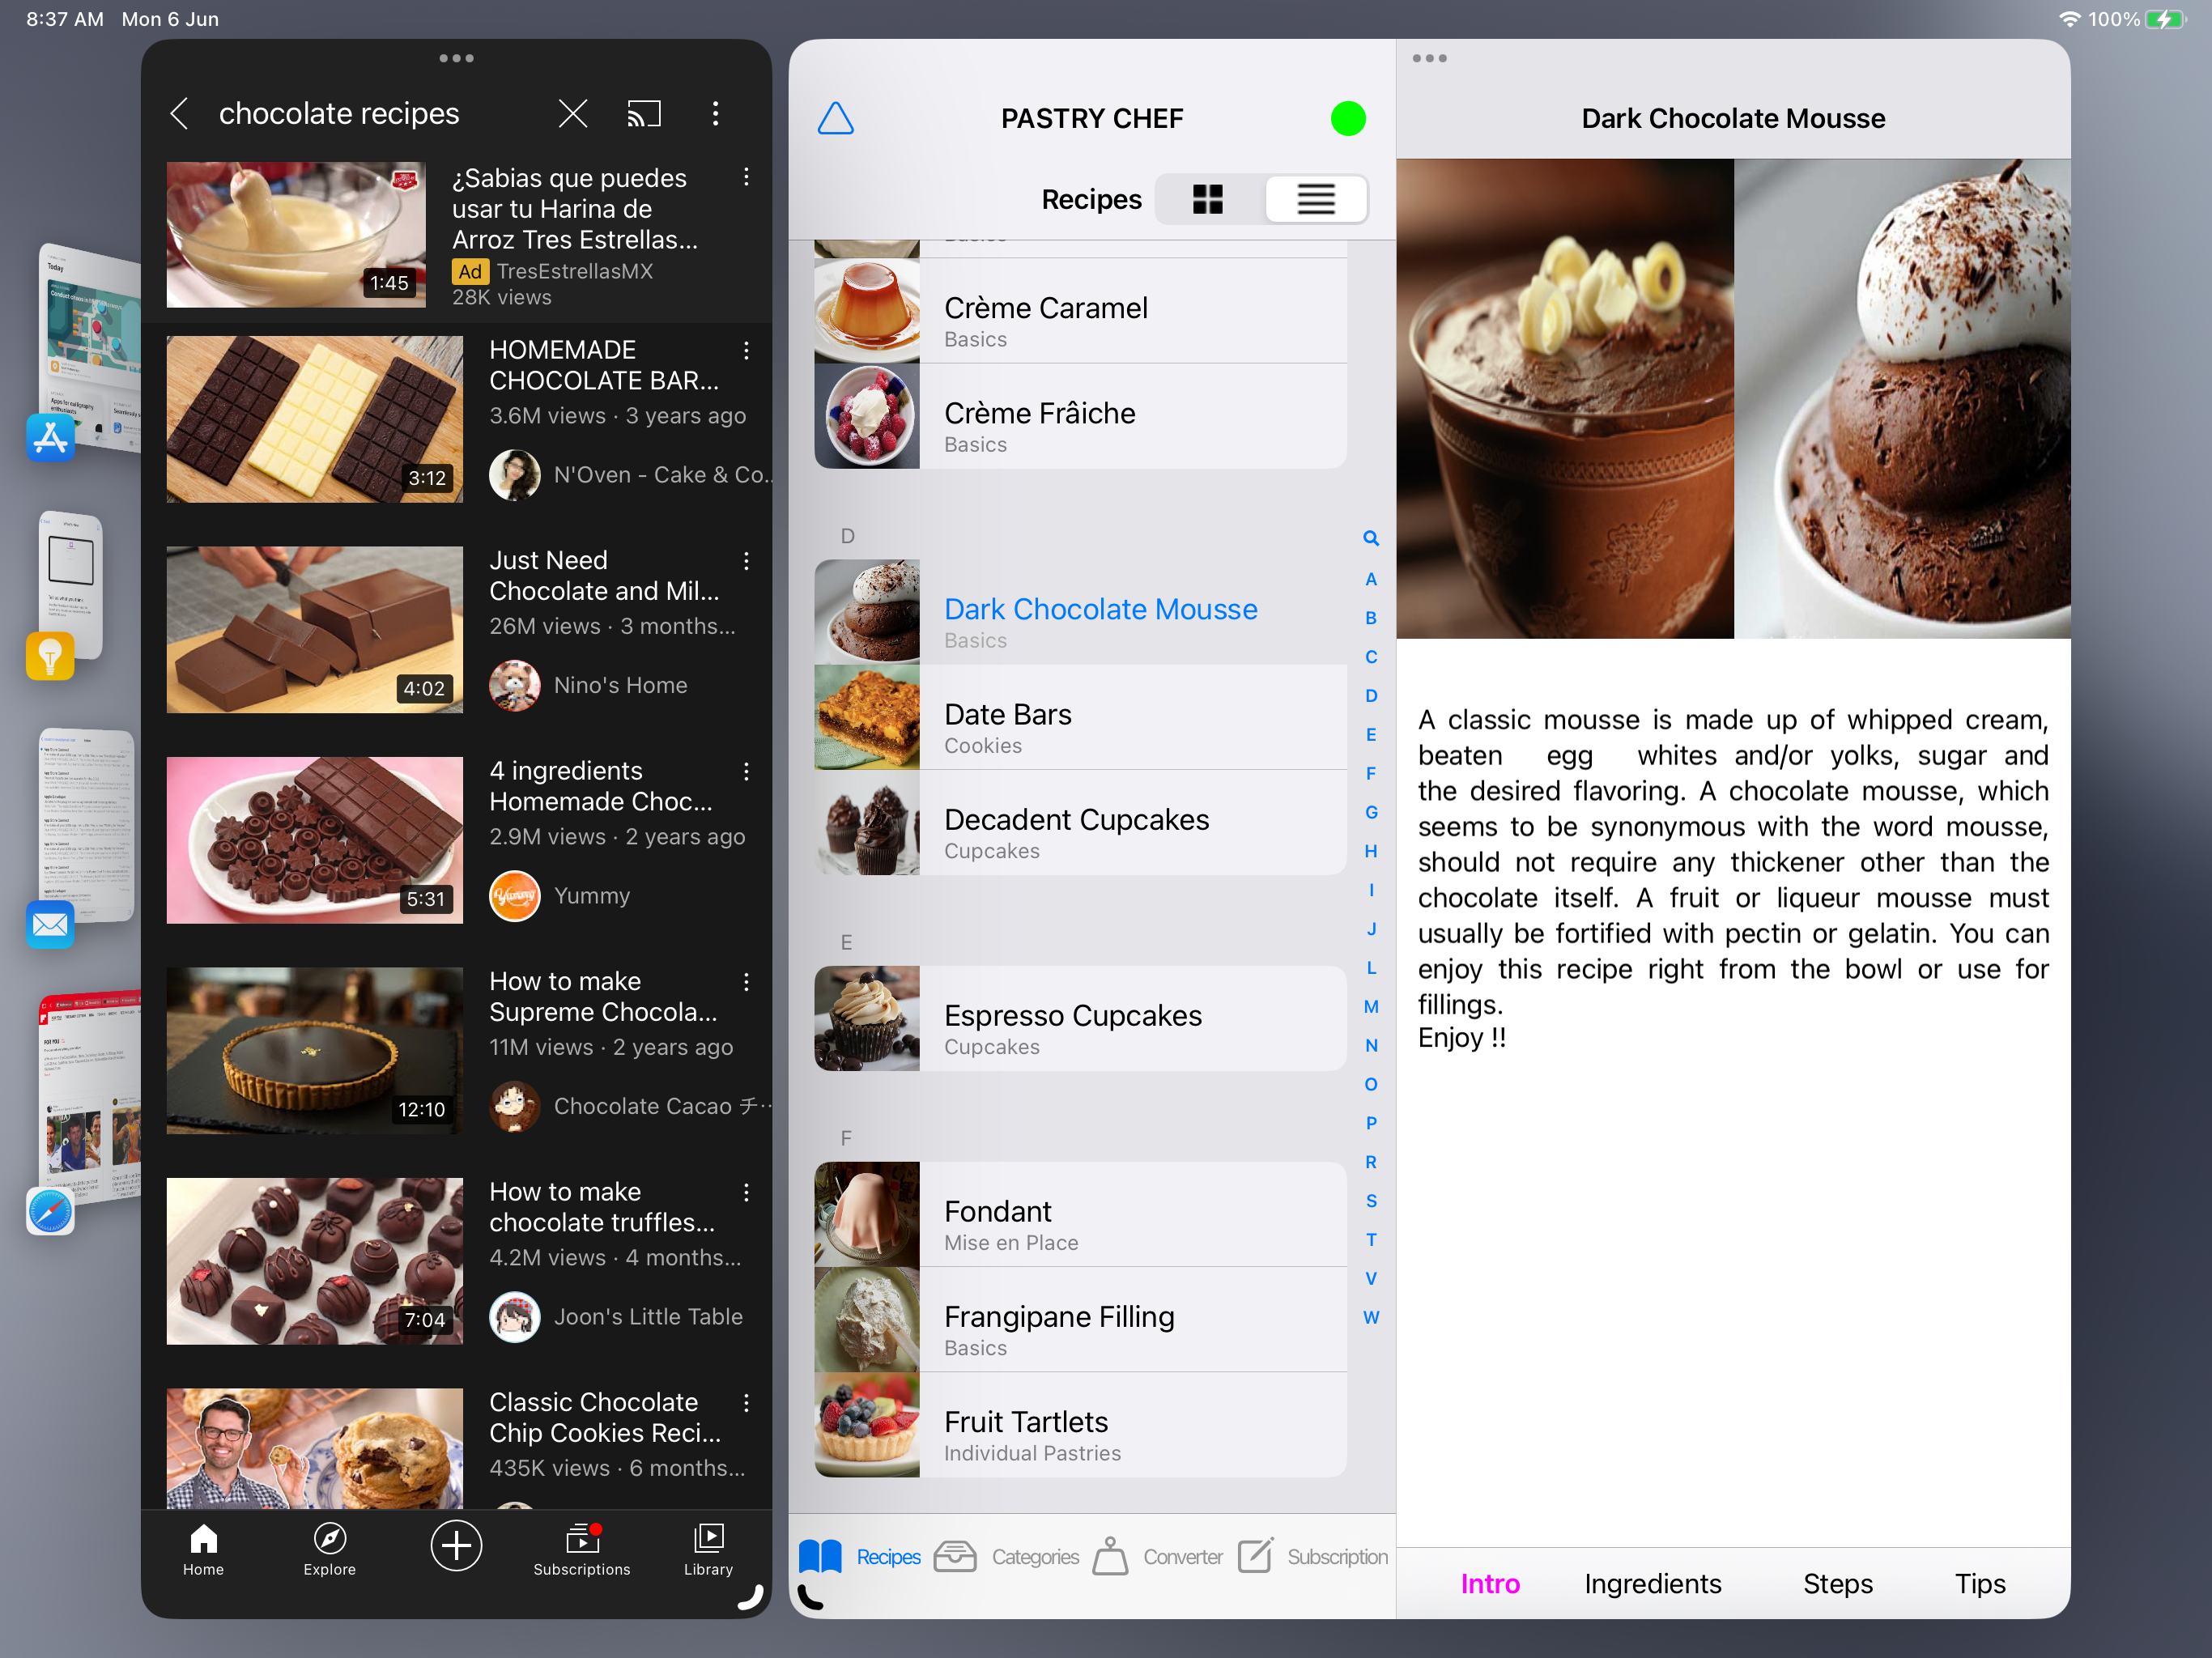This screenshot has height=1658, width=2212.
Task: Open options for 4 ingredients Homemade video
Action: coord(746,772)
